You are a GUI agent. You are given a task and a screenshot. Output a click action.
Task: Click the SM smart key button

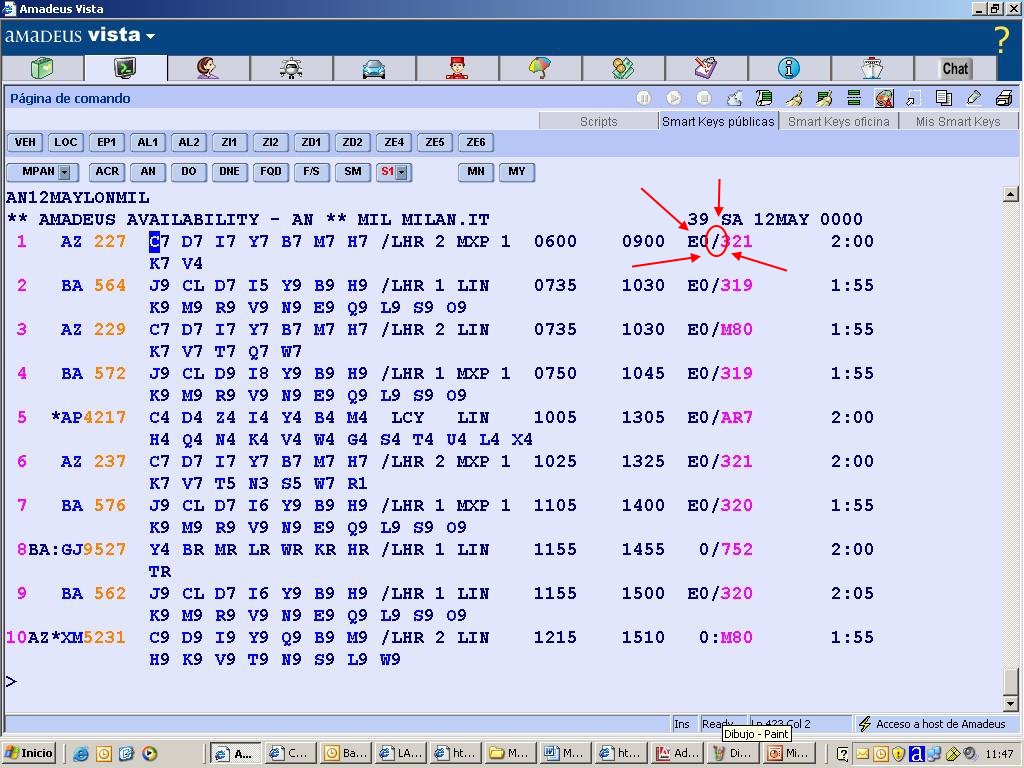[353, 172]
